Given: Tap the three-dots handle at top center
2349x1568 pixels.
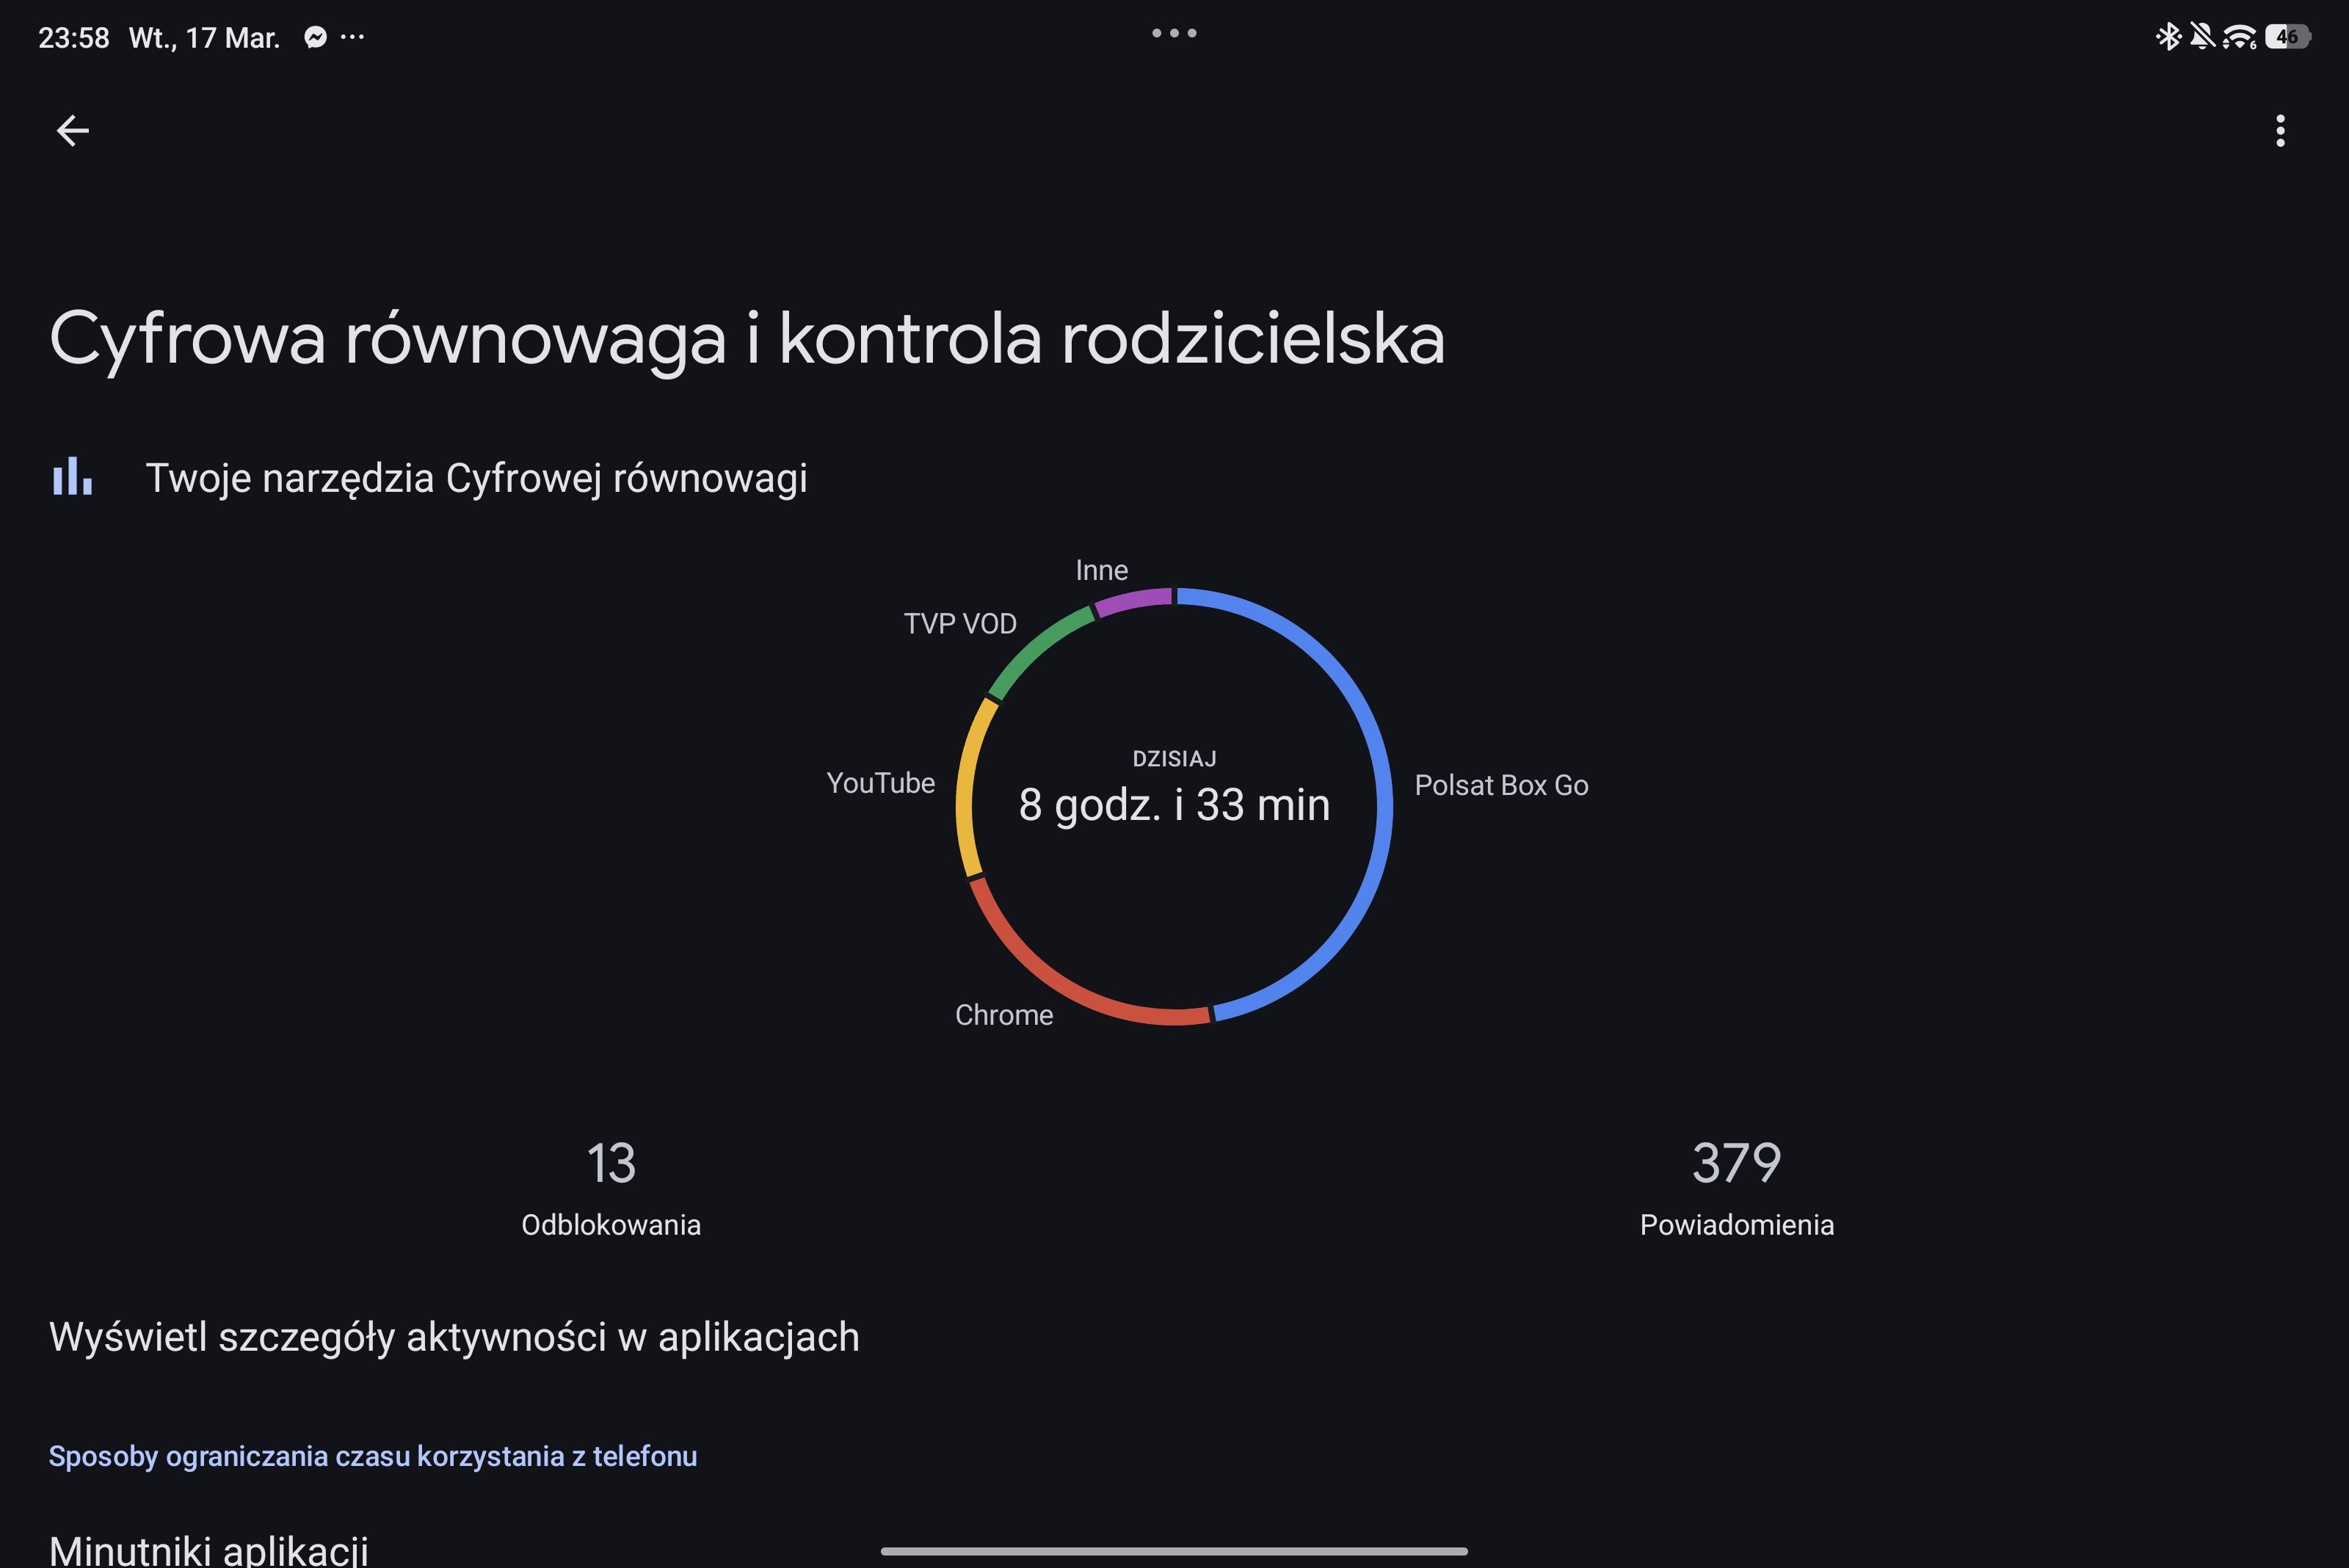Looking at the screenshot, I should tap(1173, 33).
